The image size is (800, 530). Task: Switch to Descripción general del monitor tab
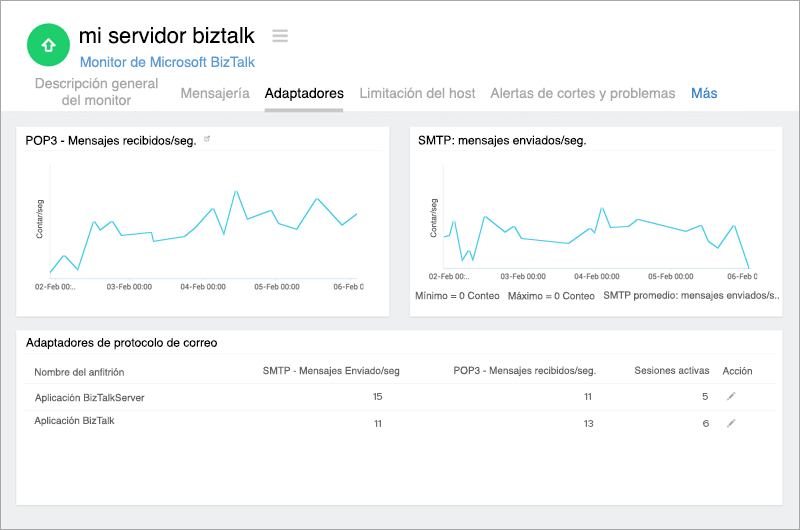(x=96, y=92)
